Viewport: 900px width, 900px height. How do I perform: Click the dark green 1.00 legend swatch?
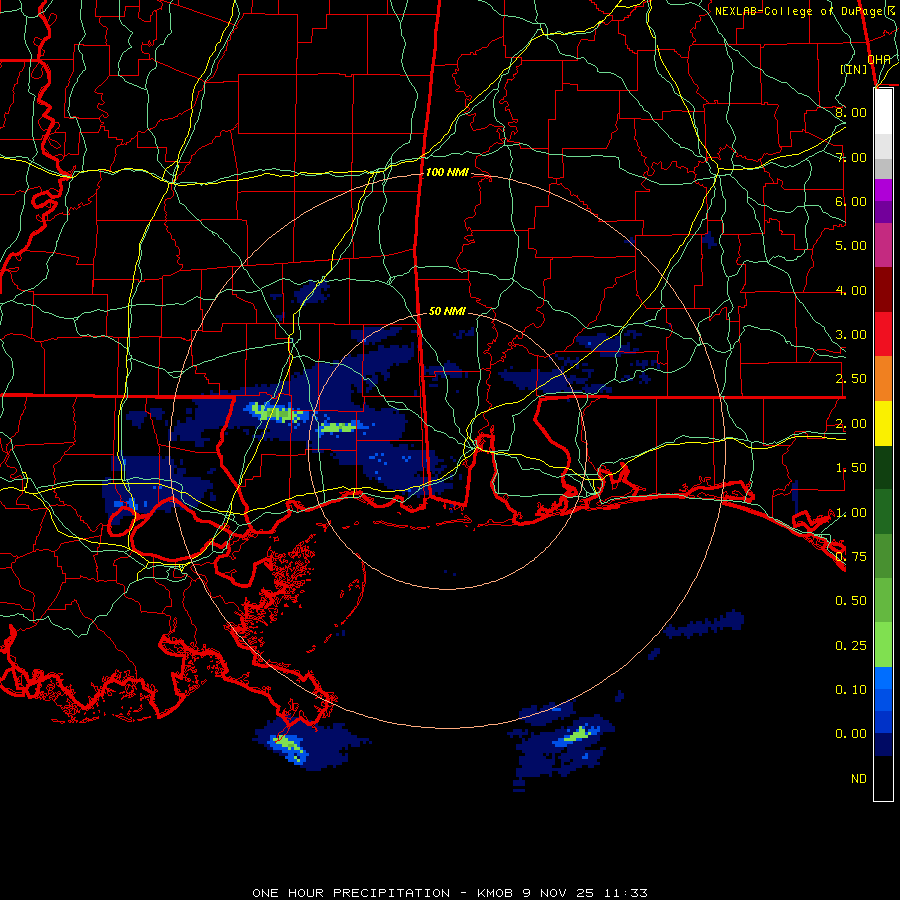pos(883,512)
